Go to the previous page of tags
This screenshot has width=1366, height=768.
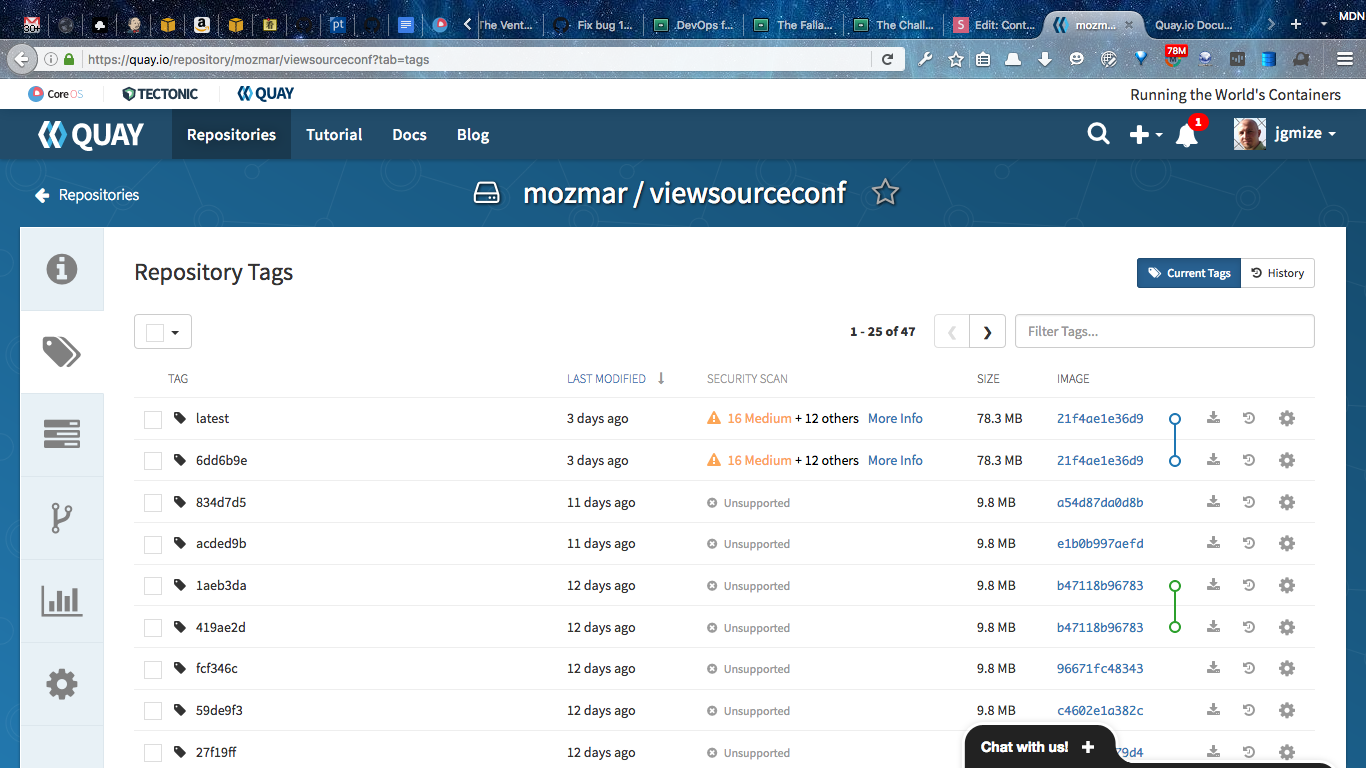point(952,332)
